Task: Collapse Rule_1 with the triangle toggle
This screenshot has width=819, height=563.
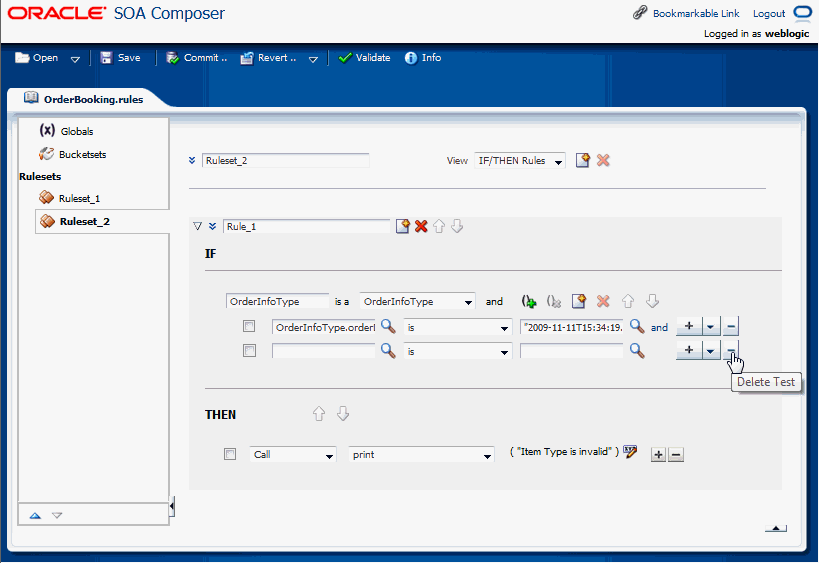Action: (197, 226)
